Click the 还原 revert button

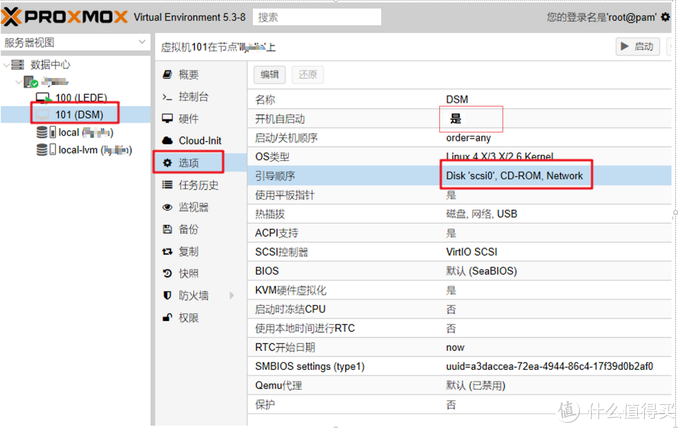pos(308,75)
